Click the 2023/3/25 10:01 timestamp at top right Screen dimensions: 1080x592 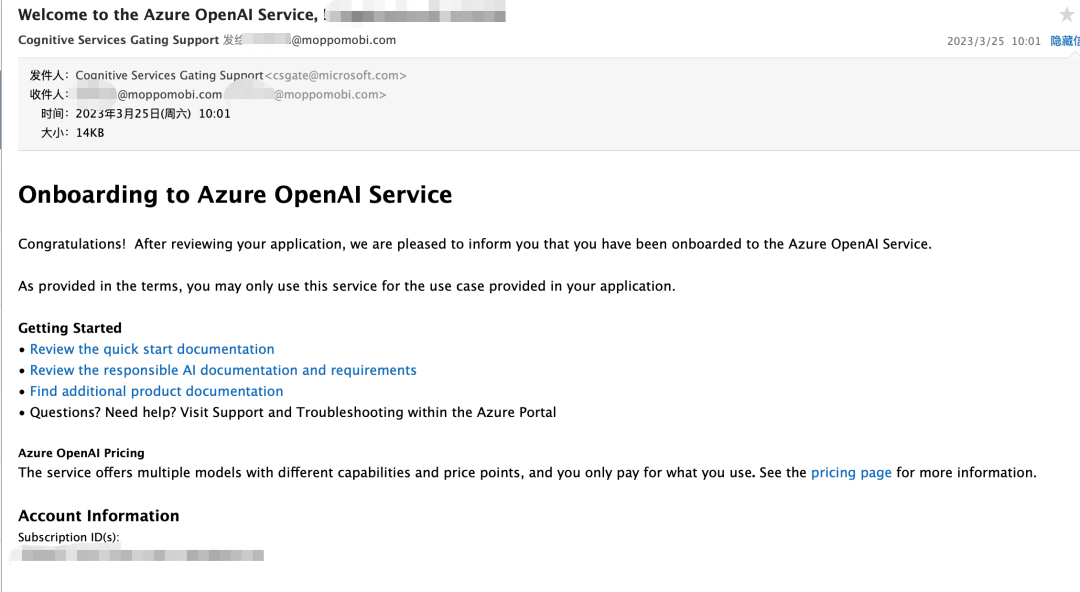pyautogui.click(x=993, y=41)
